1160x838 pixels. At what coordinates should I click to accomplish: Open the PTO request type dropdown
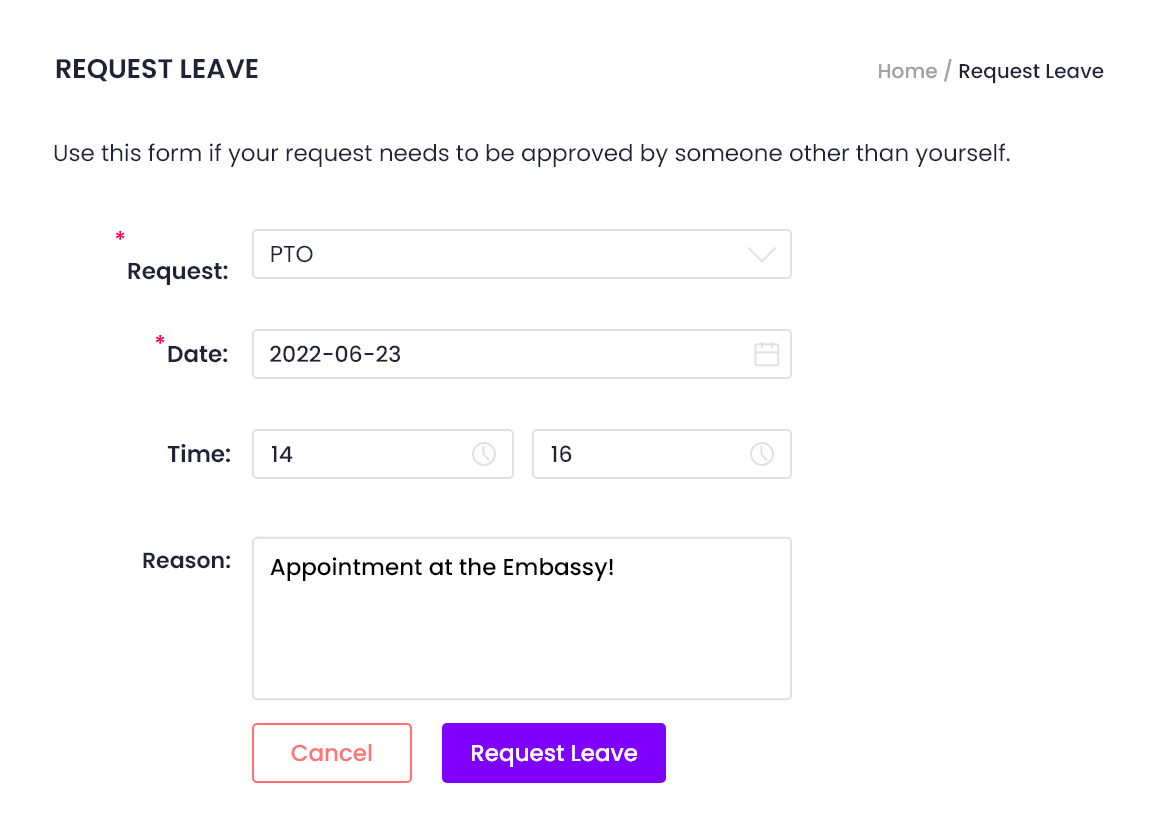[x=522, y=254]
